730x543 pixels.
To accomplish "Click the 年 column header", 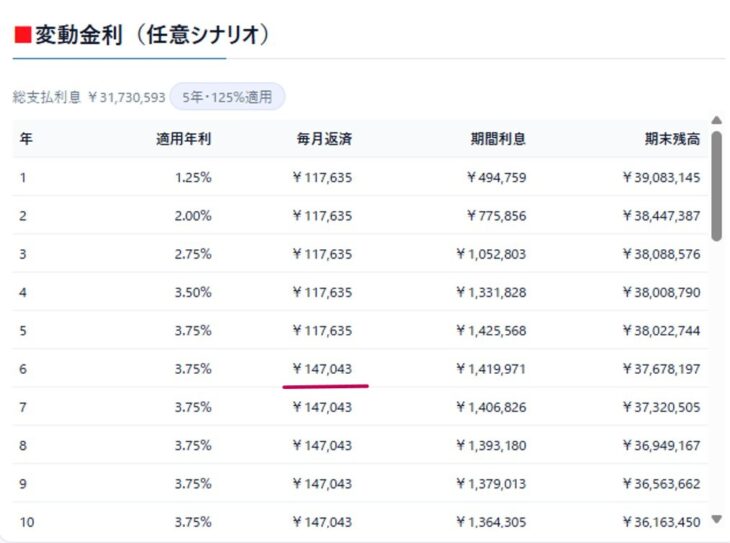I will [26, 139].
